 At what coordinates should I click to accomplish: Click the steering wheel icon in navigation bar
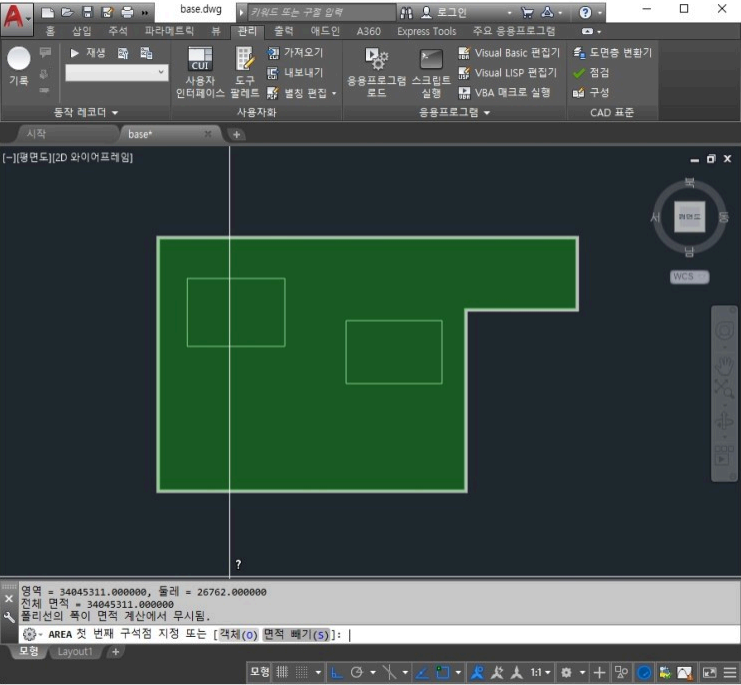tap(724, 331)
